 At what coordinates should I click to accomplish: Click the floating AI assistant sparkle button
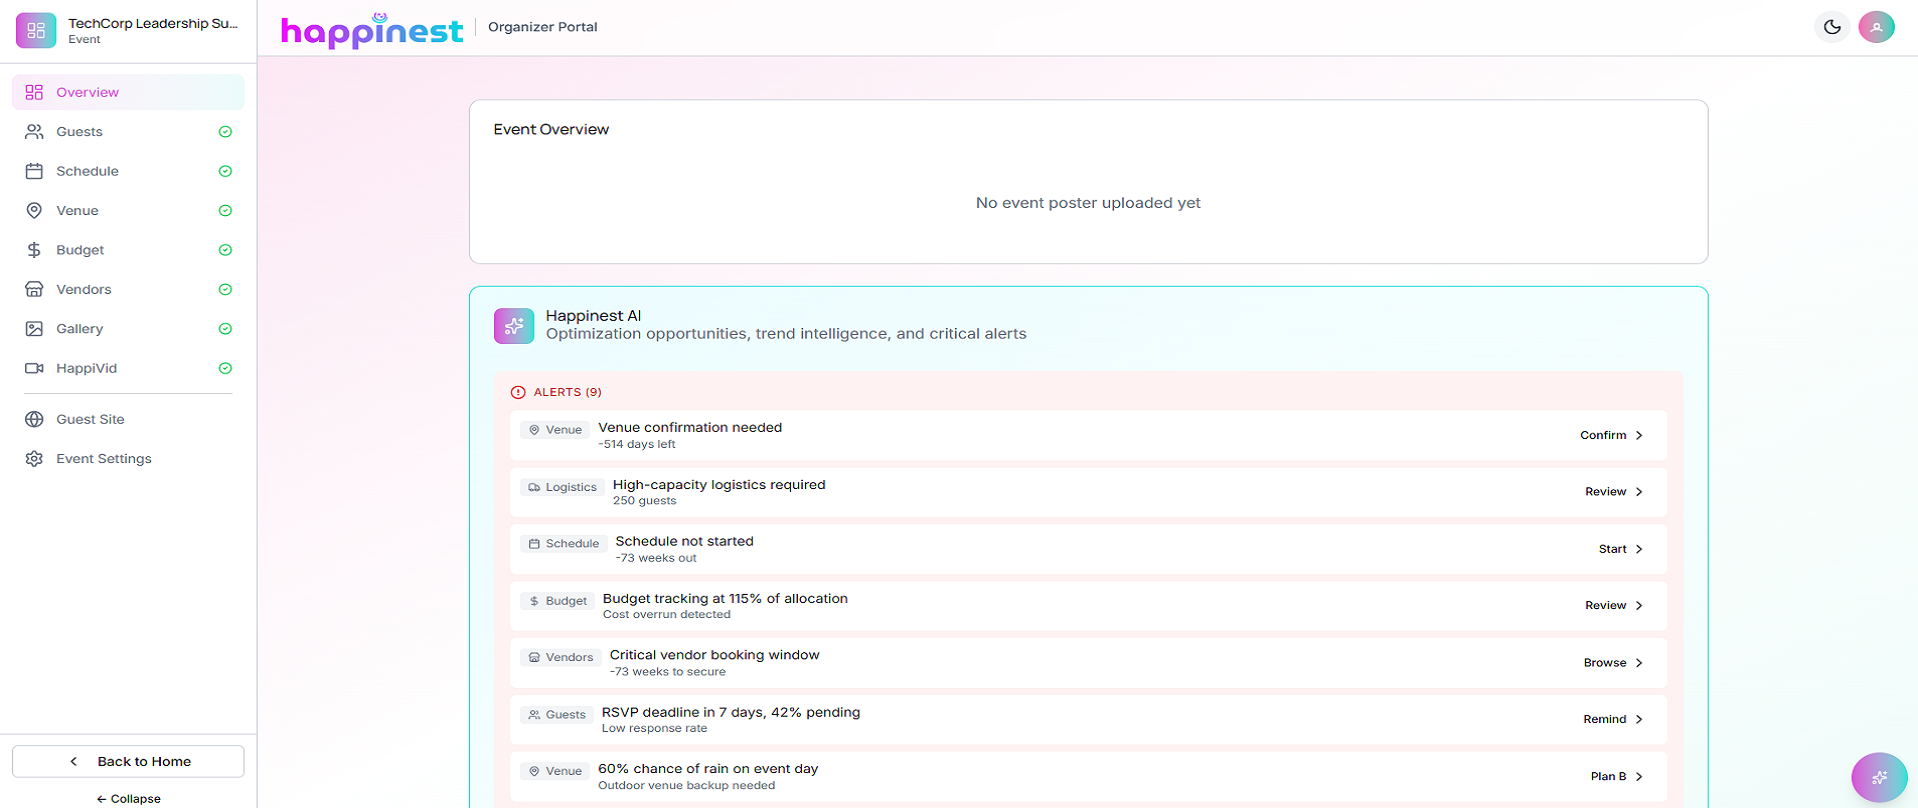[x=1879, y=777]
